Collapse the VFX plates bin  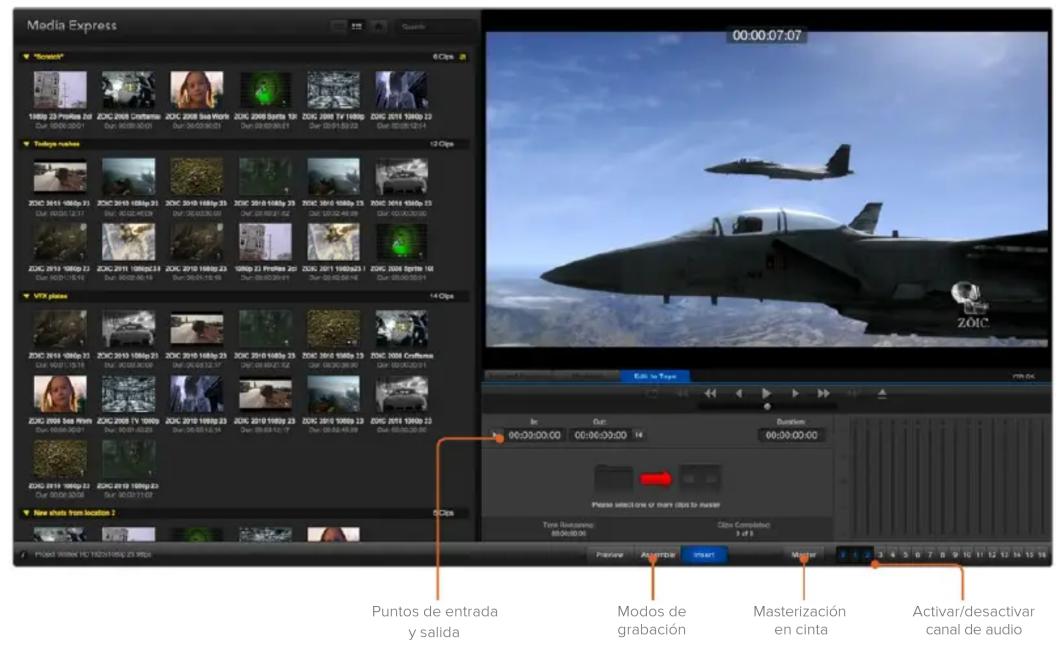(26, 297)
